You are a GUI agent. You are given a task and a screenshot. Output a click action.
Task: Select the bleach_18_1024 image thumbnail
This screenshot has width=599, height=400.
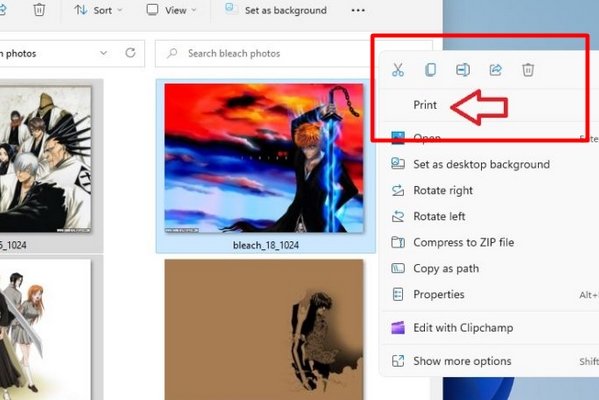(264, 158)
